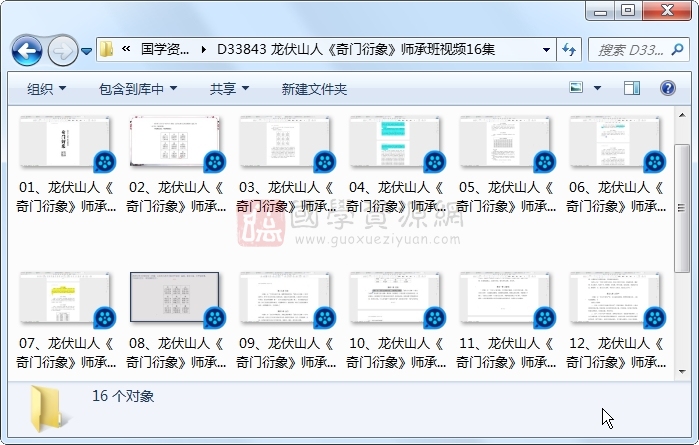The image size is (699, 445).
Task: Select video thumbnail of file 07
Action: point(65,298)
